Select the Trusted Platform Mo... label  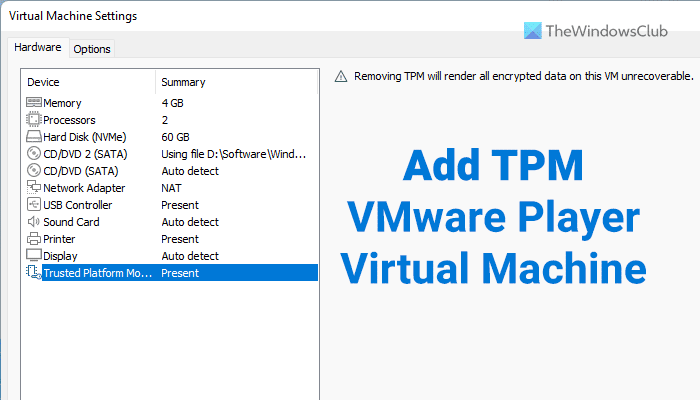point(98,273)
